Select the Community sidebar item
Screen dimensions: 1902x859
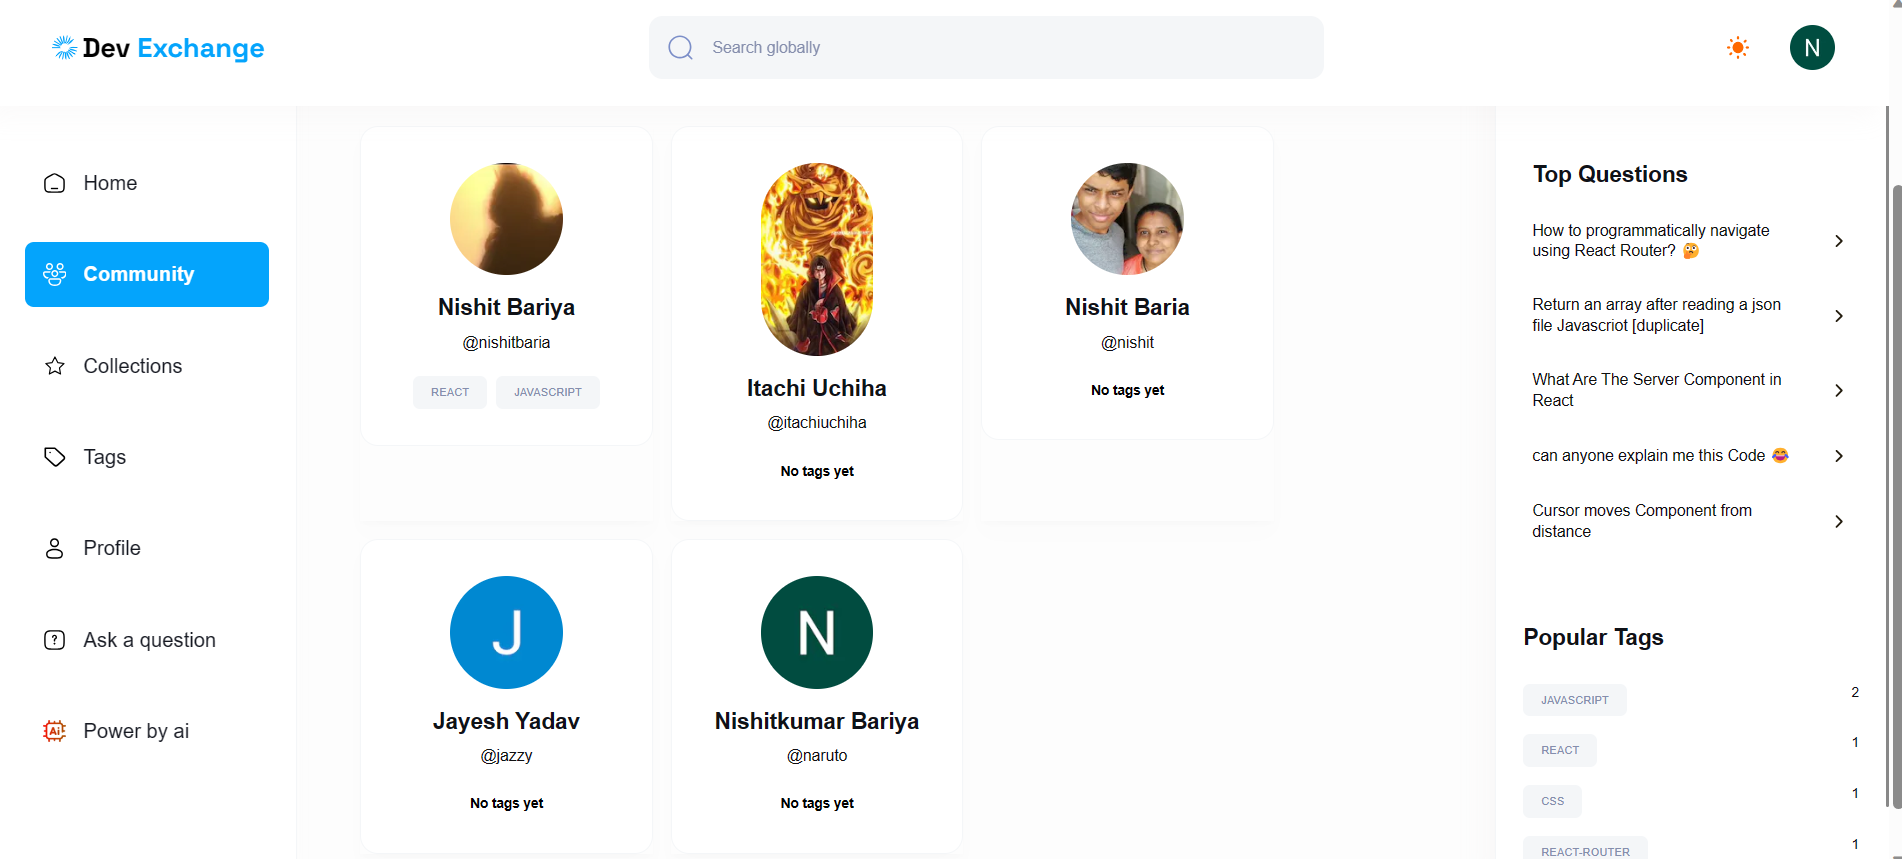click(x=147, y=274)
